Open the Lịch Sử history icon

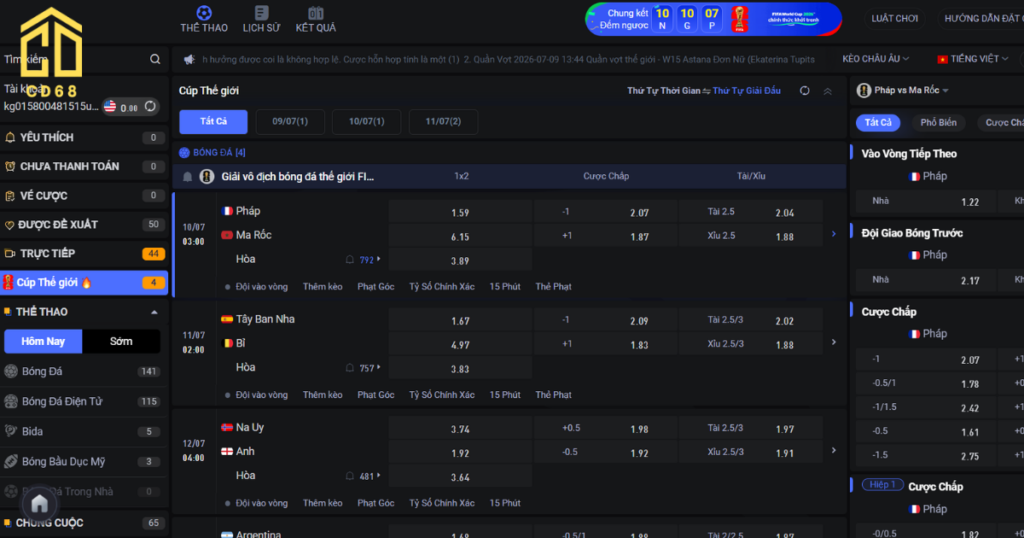click(261, 13)
